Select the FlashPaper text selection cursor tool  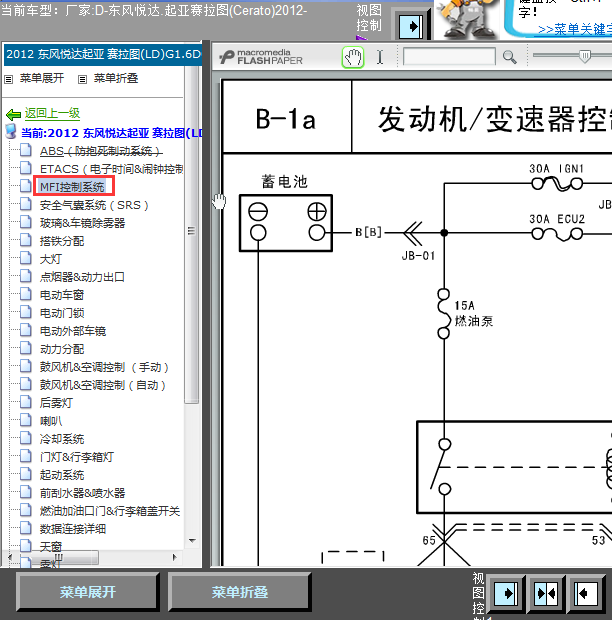click(380, 57)
